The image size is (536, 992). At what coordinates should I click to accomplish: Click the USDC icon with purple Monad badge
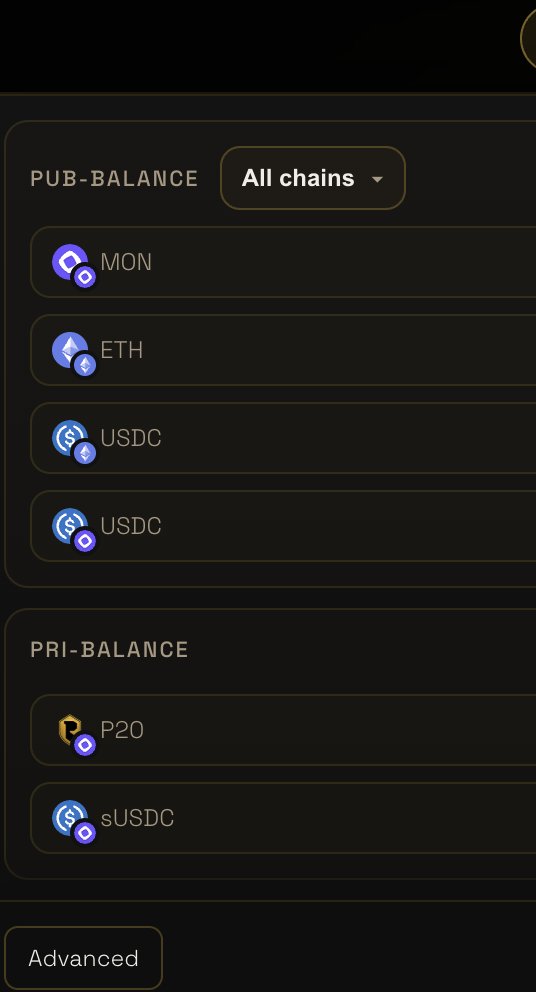tap(70, 525)
